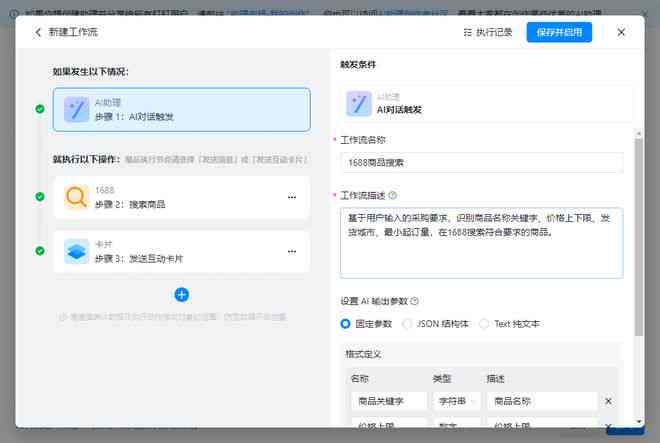Click green check status of step 2
660x443 pixels.
pos(40,197)
